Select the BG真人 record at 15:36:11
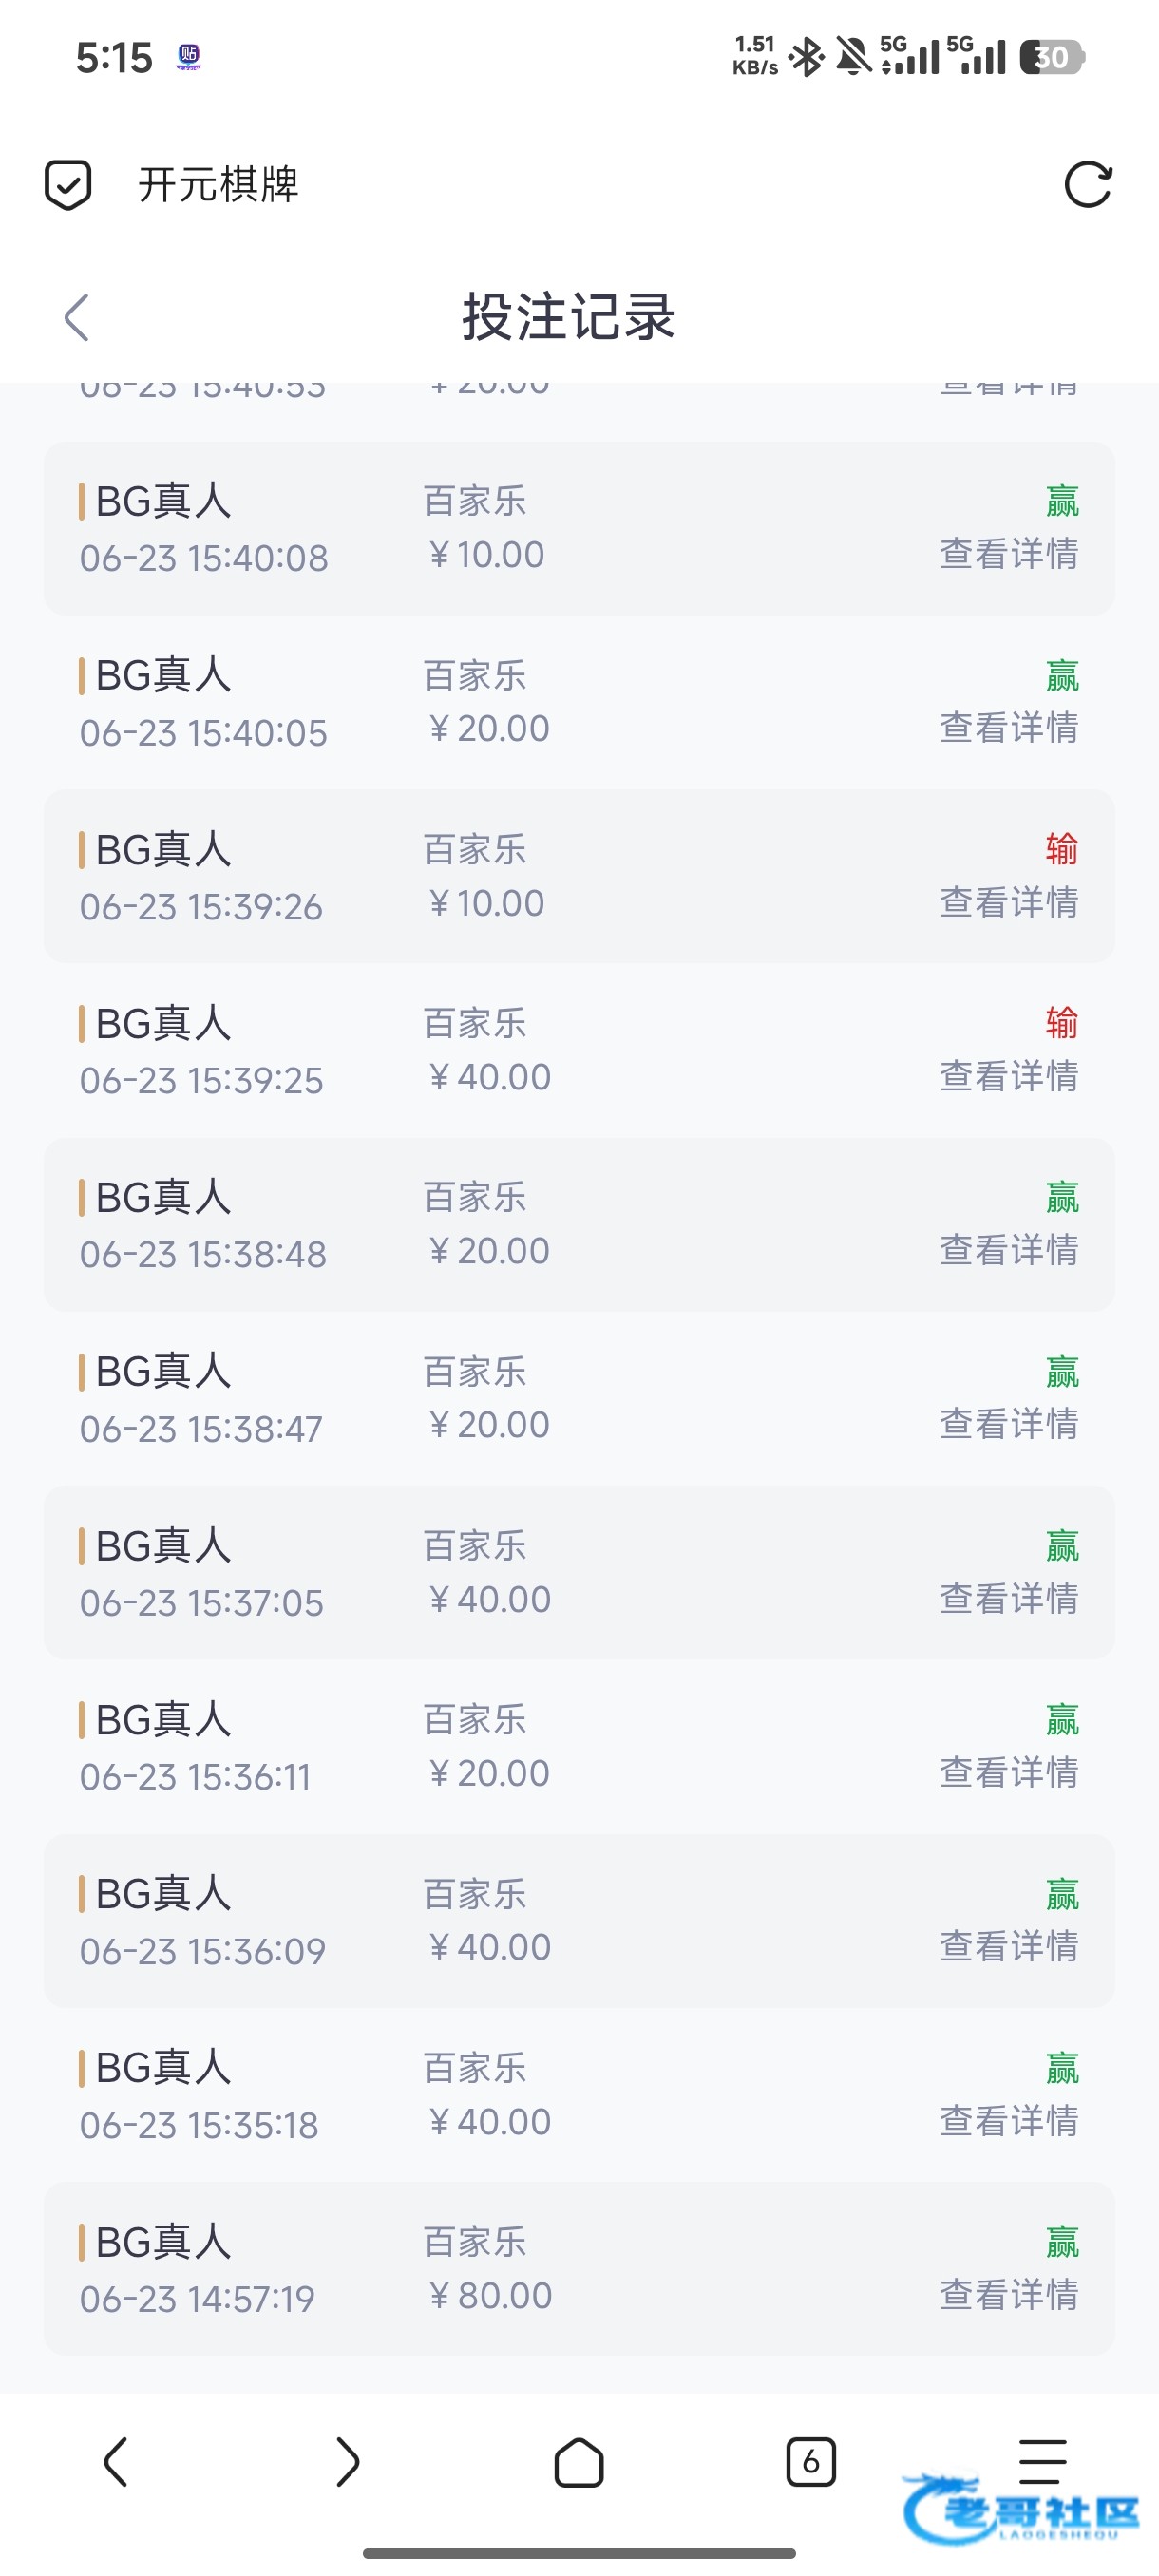 (579, 1747)
